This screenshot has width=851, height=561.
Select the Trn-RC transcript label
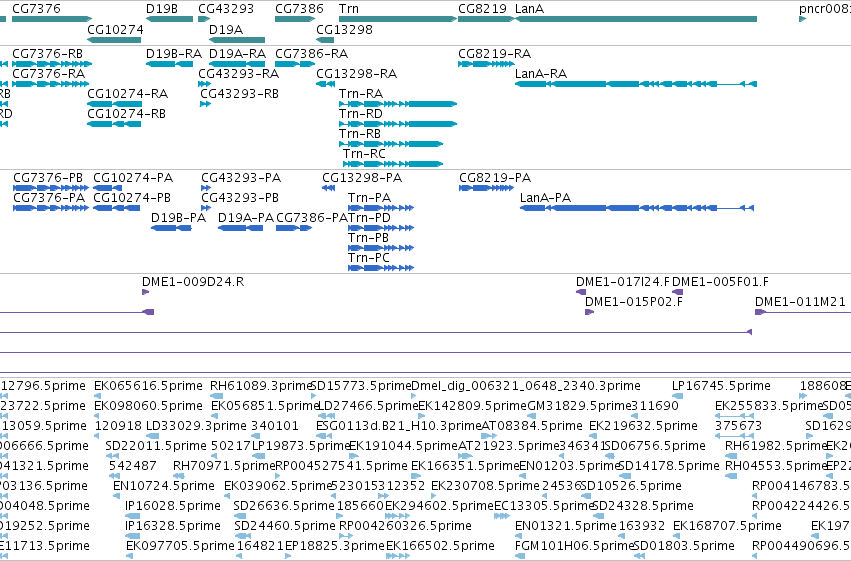[x=364, y=154]
